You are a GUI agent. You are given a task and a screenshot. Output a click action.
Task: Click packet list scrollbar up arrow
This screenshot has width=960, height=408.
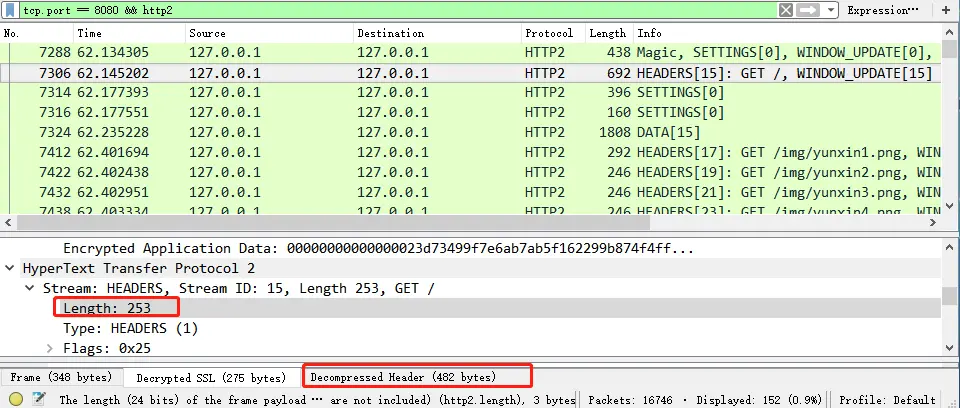pyautogui.click(x=950, y=32)
